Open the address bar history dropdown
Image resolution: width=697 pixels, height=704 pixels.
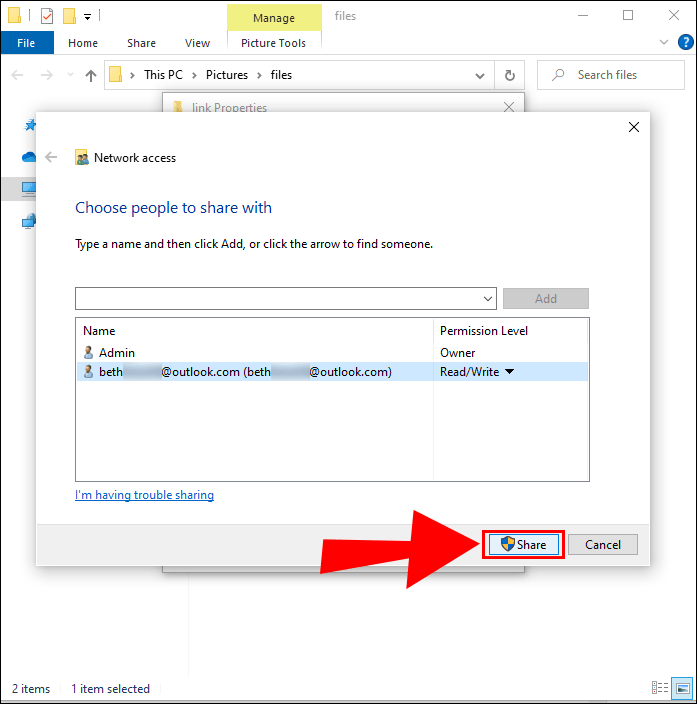[480, 75]
